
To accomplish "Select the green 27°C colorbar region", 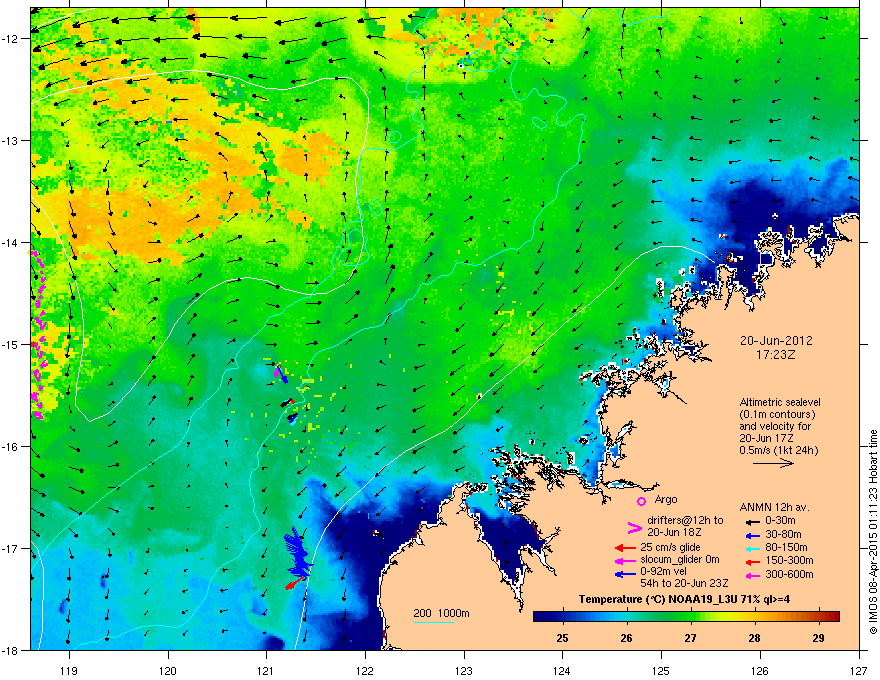I will tap(690, 617).
